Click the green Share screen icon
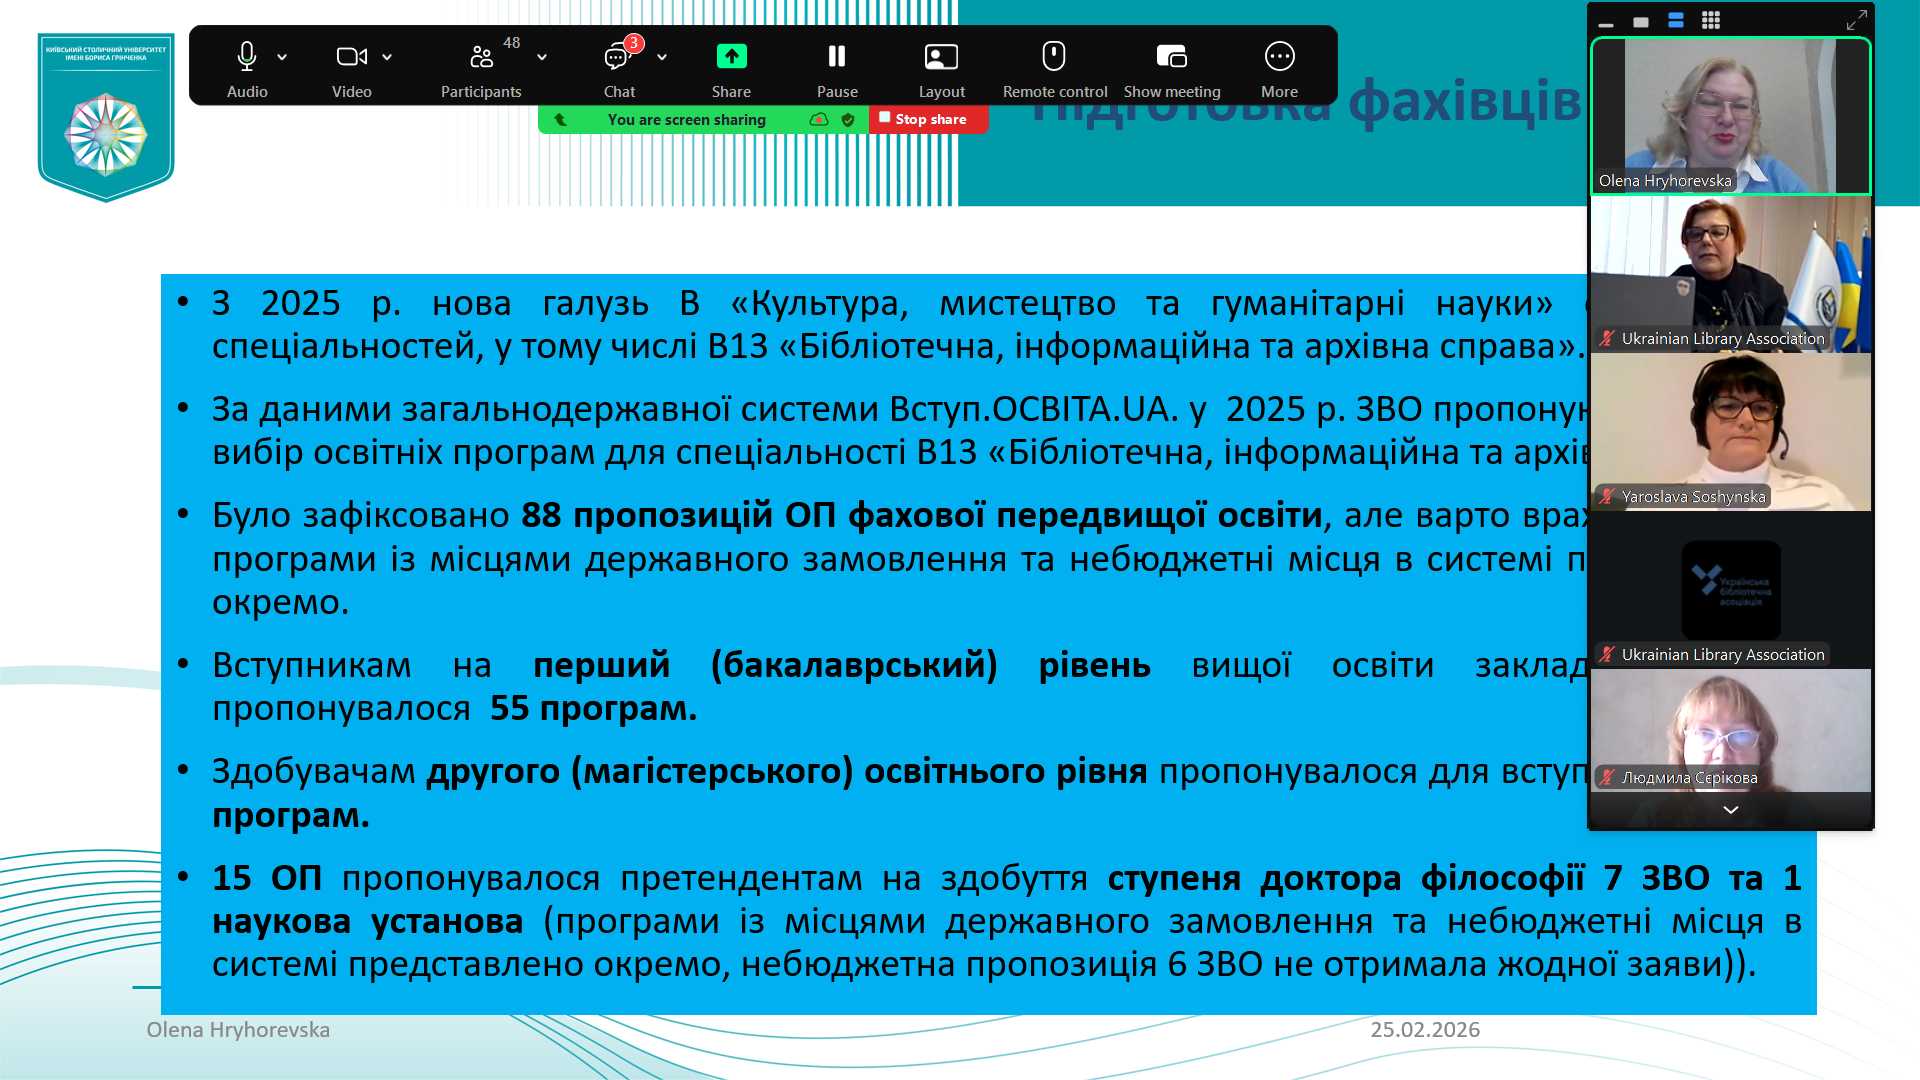 pos(731,58)
